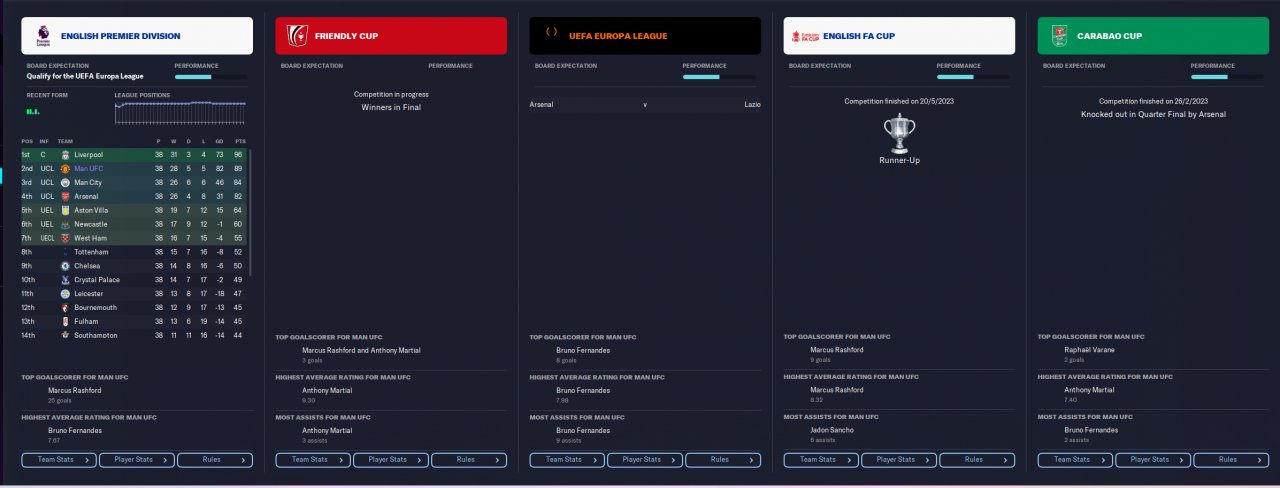Screen dimensions: 1280x488
Task: Click the West Ham club badge
Action: (65, 238)
